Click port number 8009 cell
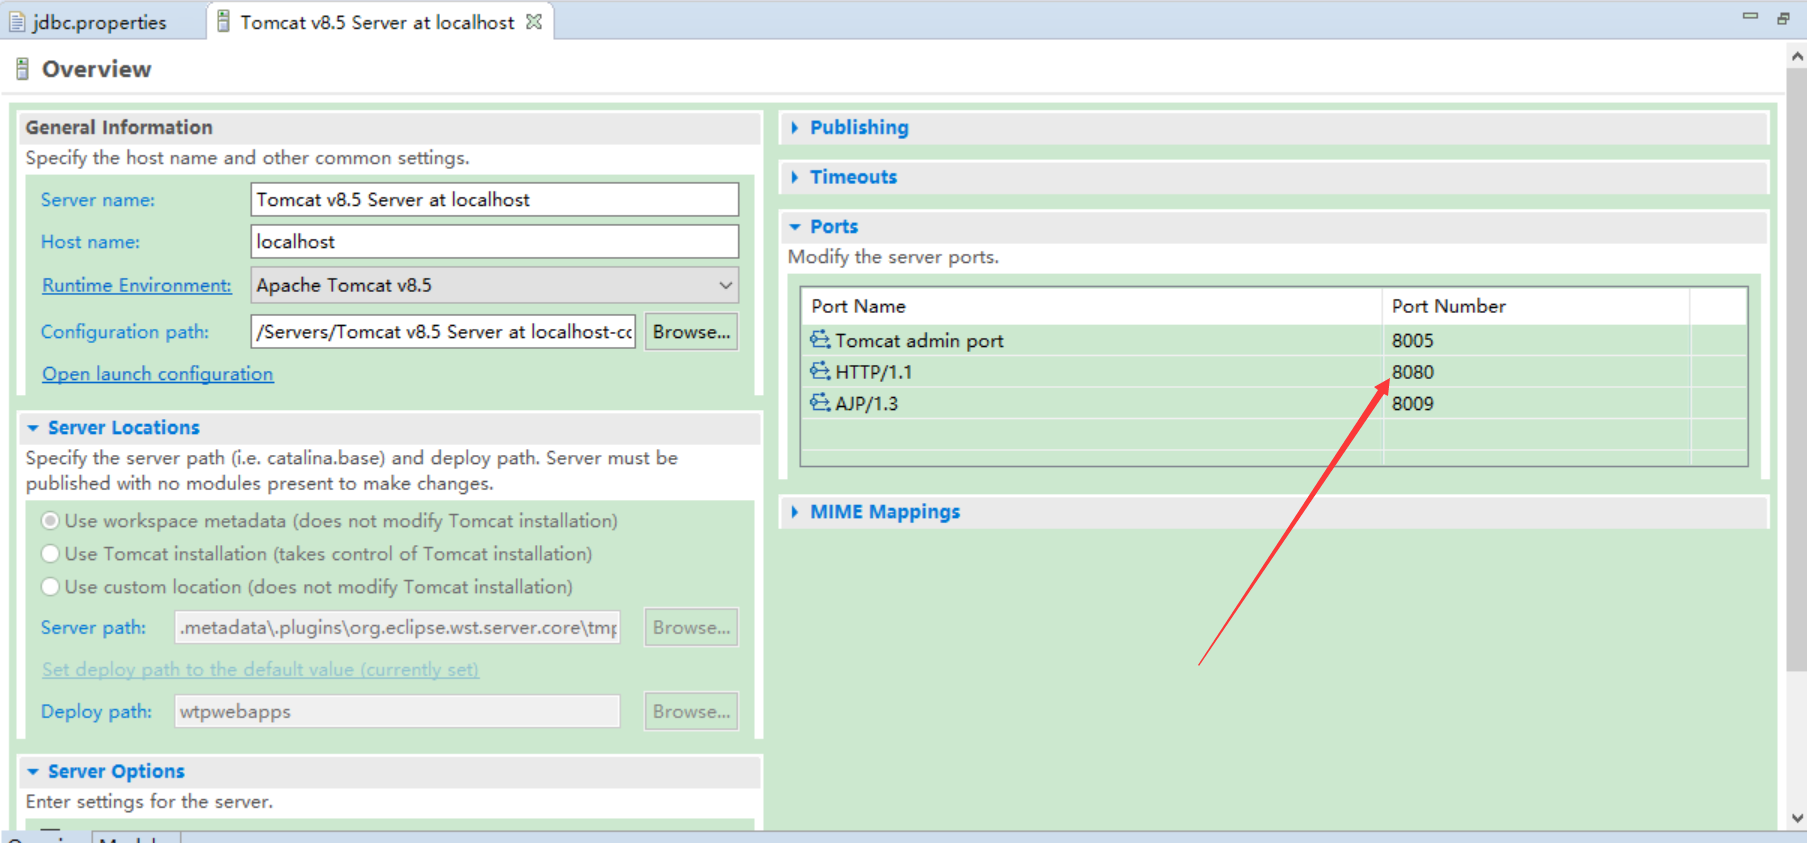 point(1535,403)
